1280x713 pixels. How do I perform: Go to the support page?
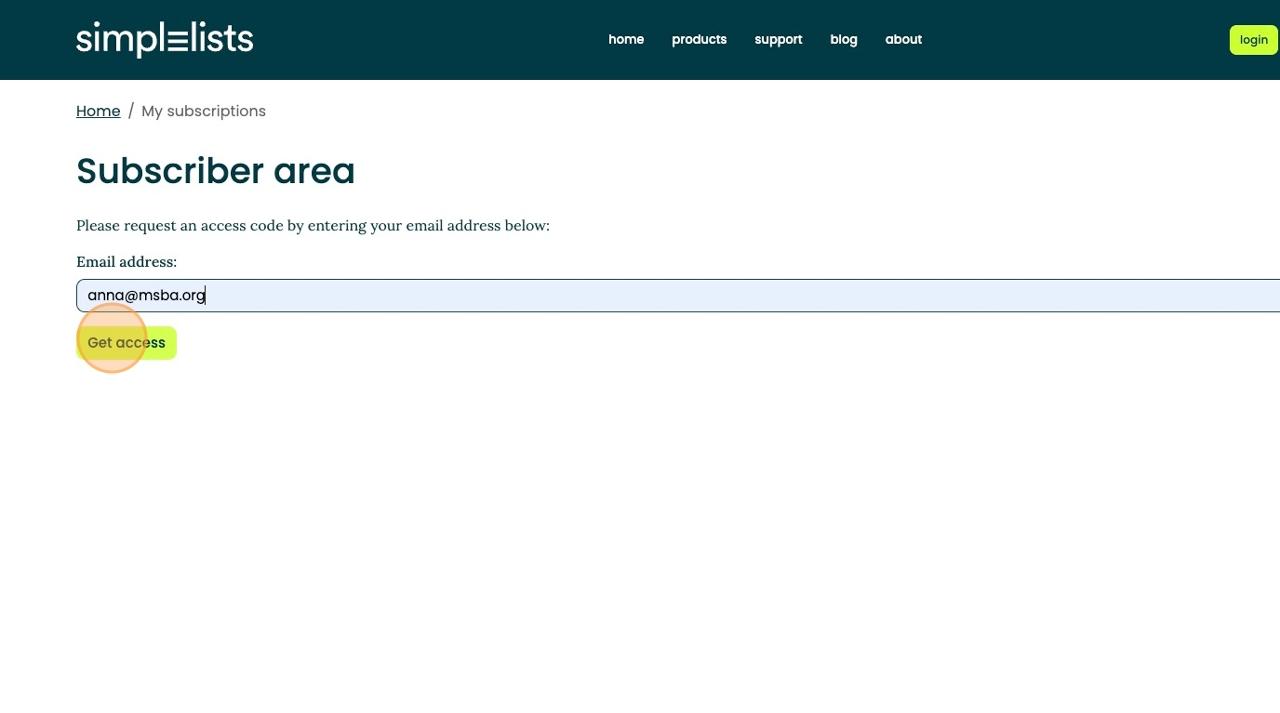(778, 39)
